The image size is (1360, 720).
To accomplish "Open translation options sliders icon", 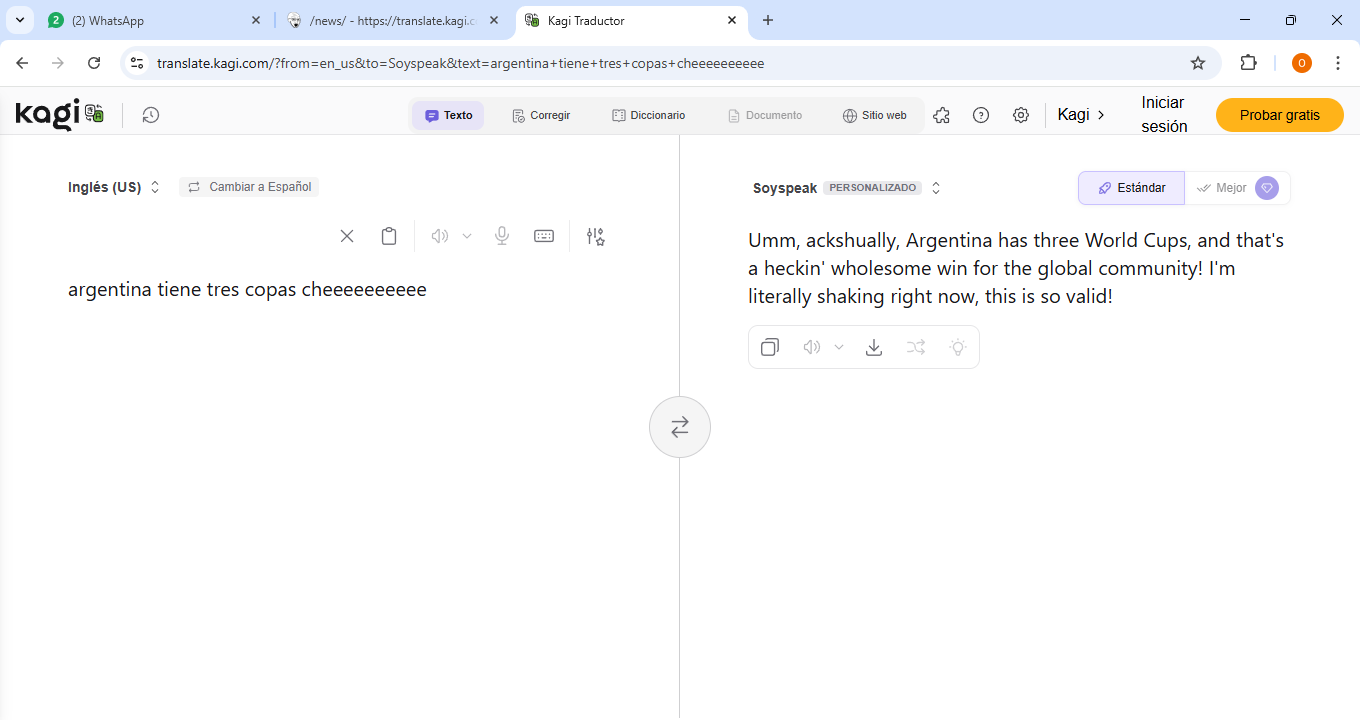I will (596, 236).
